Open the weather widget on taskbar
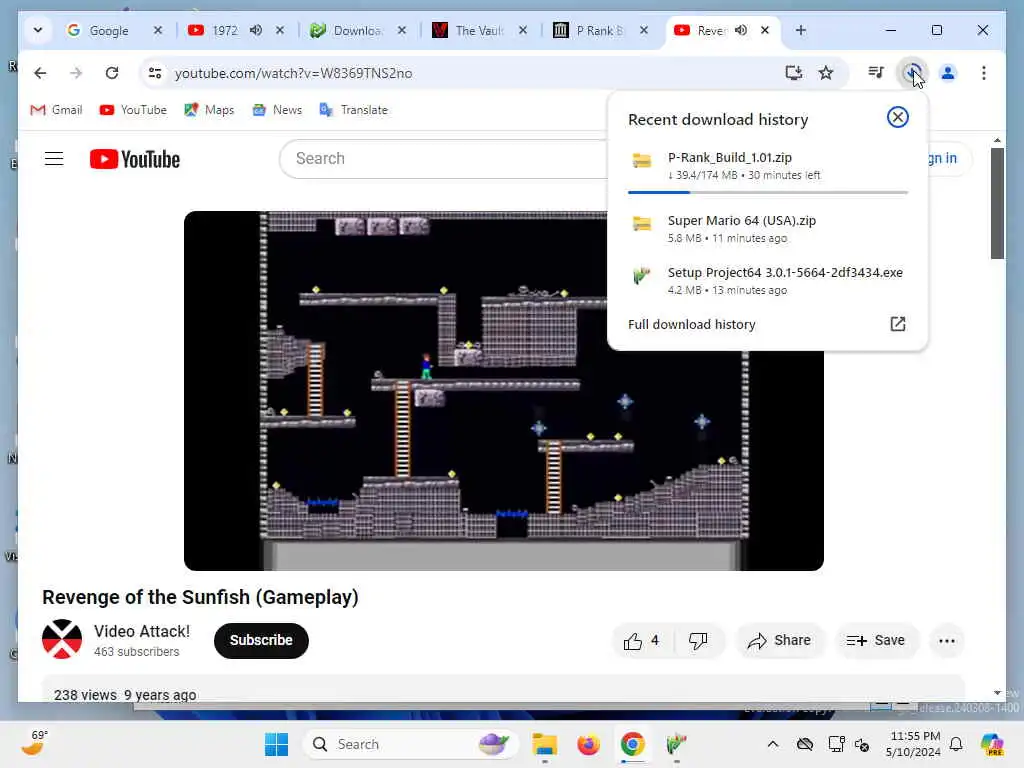The image size is (1024, 768). click(x=35, y=743)
